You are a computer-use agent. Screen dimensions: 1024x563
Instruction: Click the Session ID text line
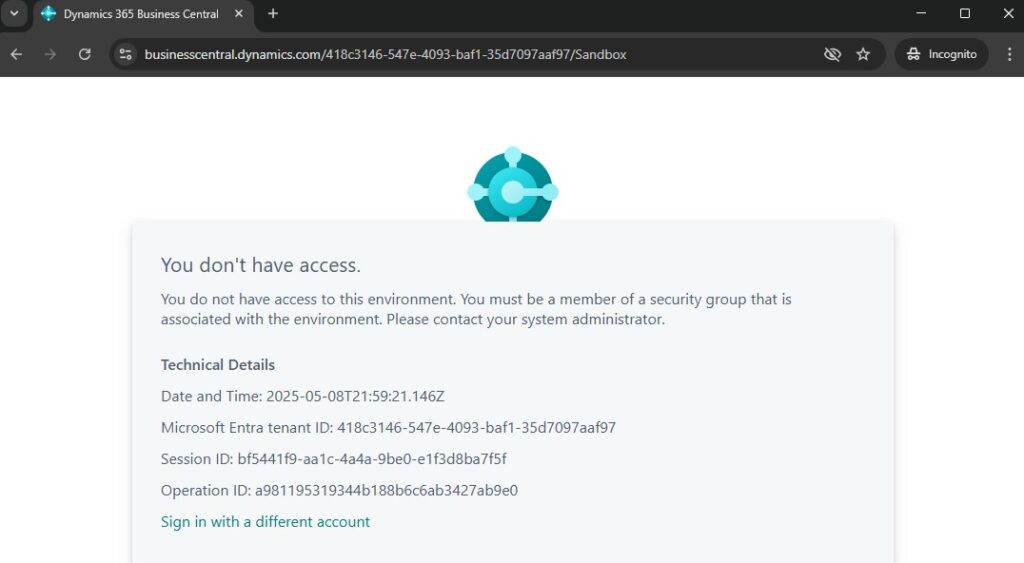pyautogui.click(x=334, y=459)
